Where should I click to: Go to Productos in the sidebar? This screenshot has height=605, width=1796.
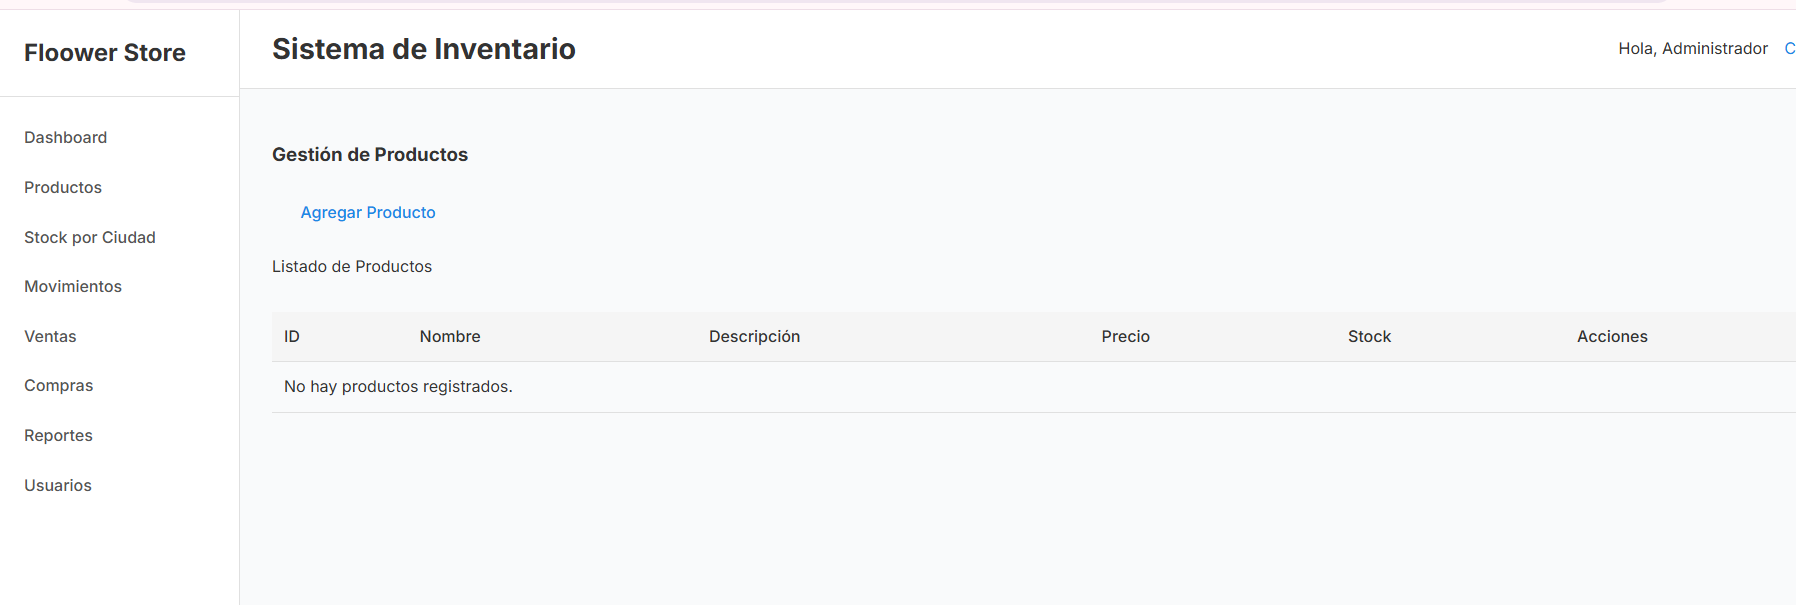tap(63, 188)
